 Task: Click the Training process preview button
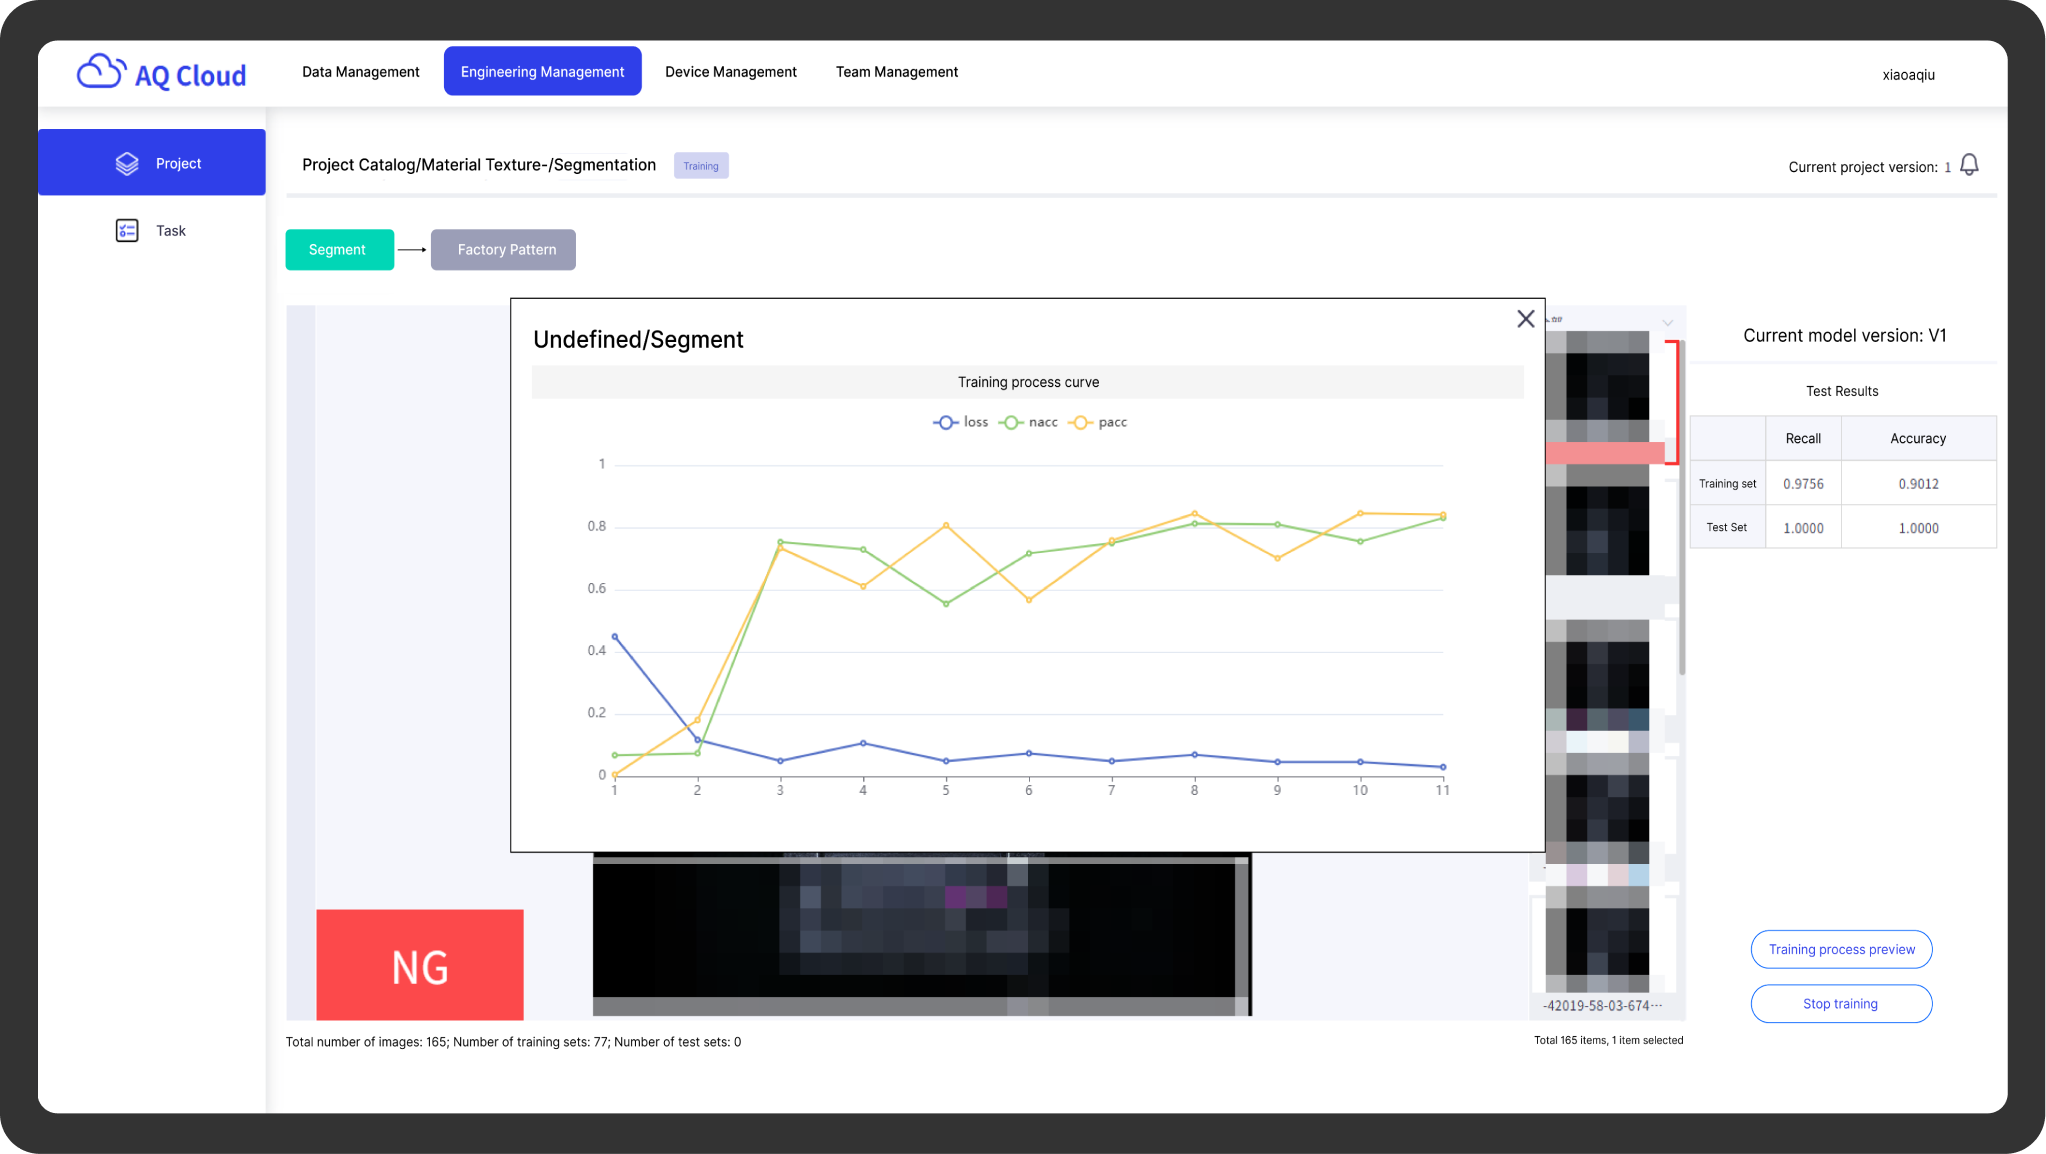1841,949
